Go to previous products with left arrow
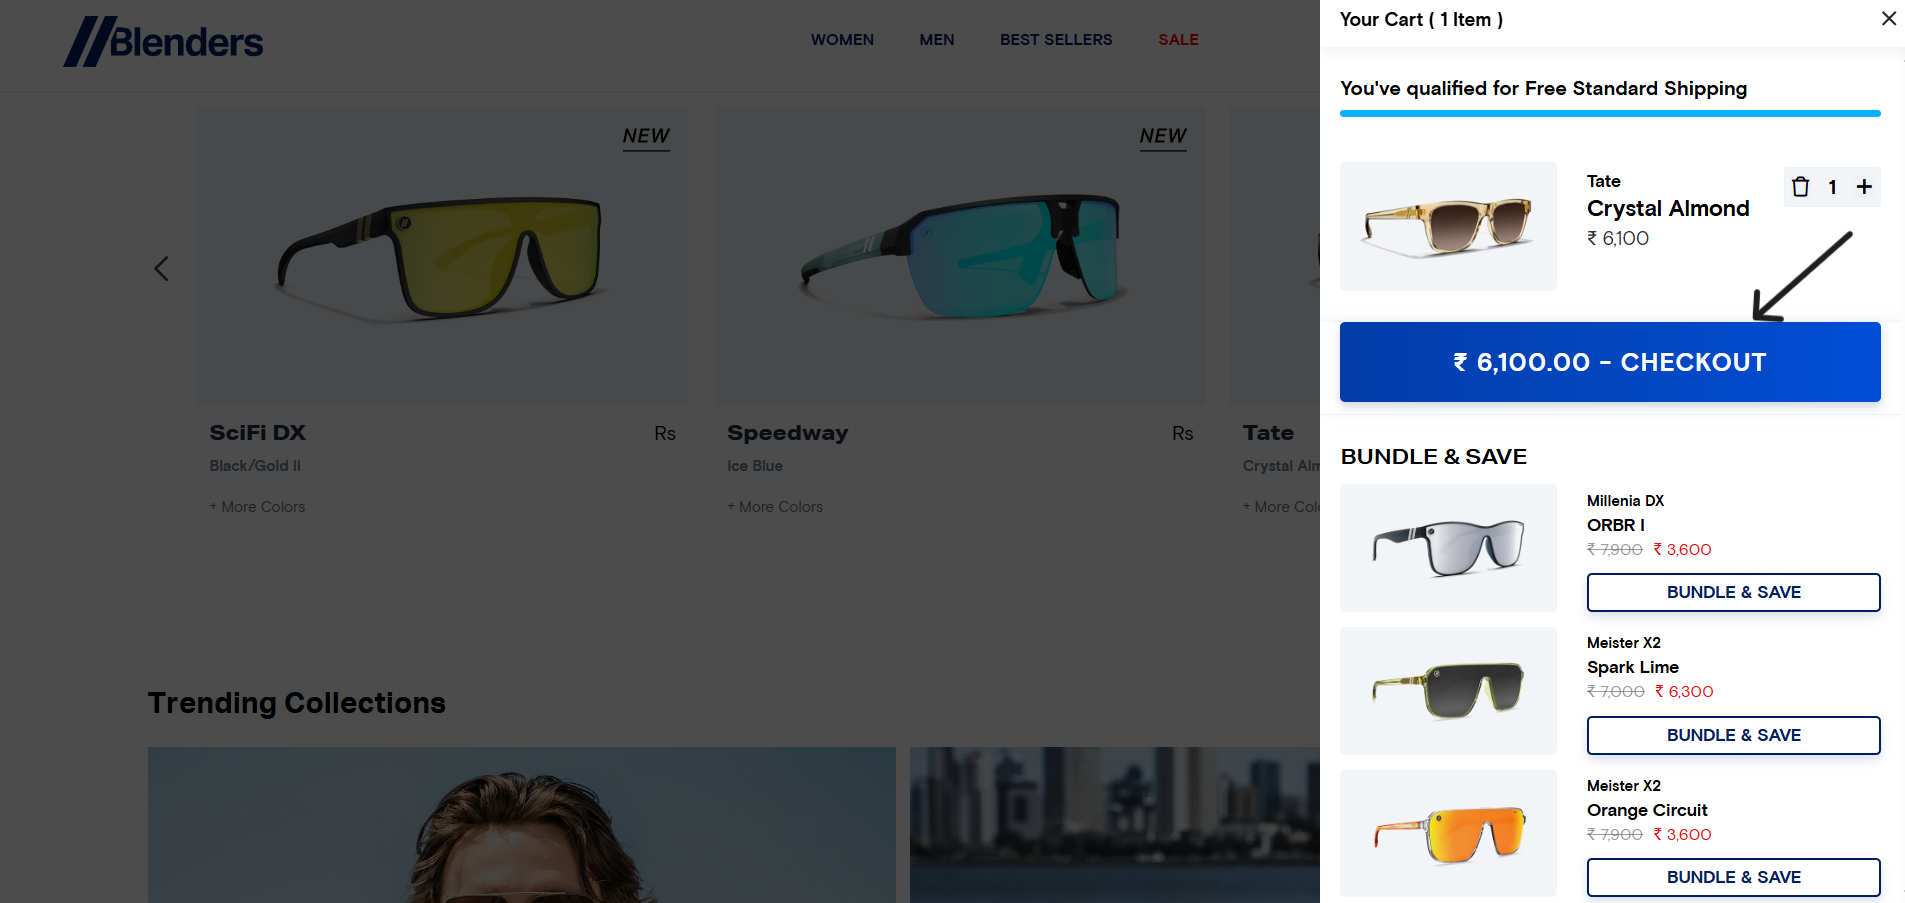The image size is (1905, 903). click(x=161, y=268)
